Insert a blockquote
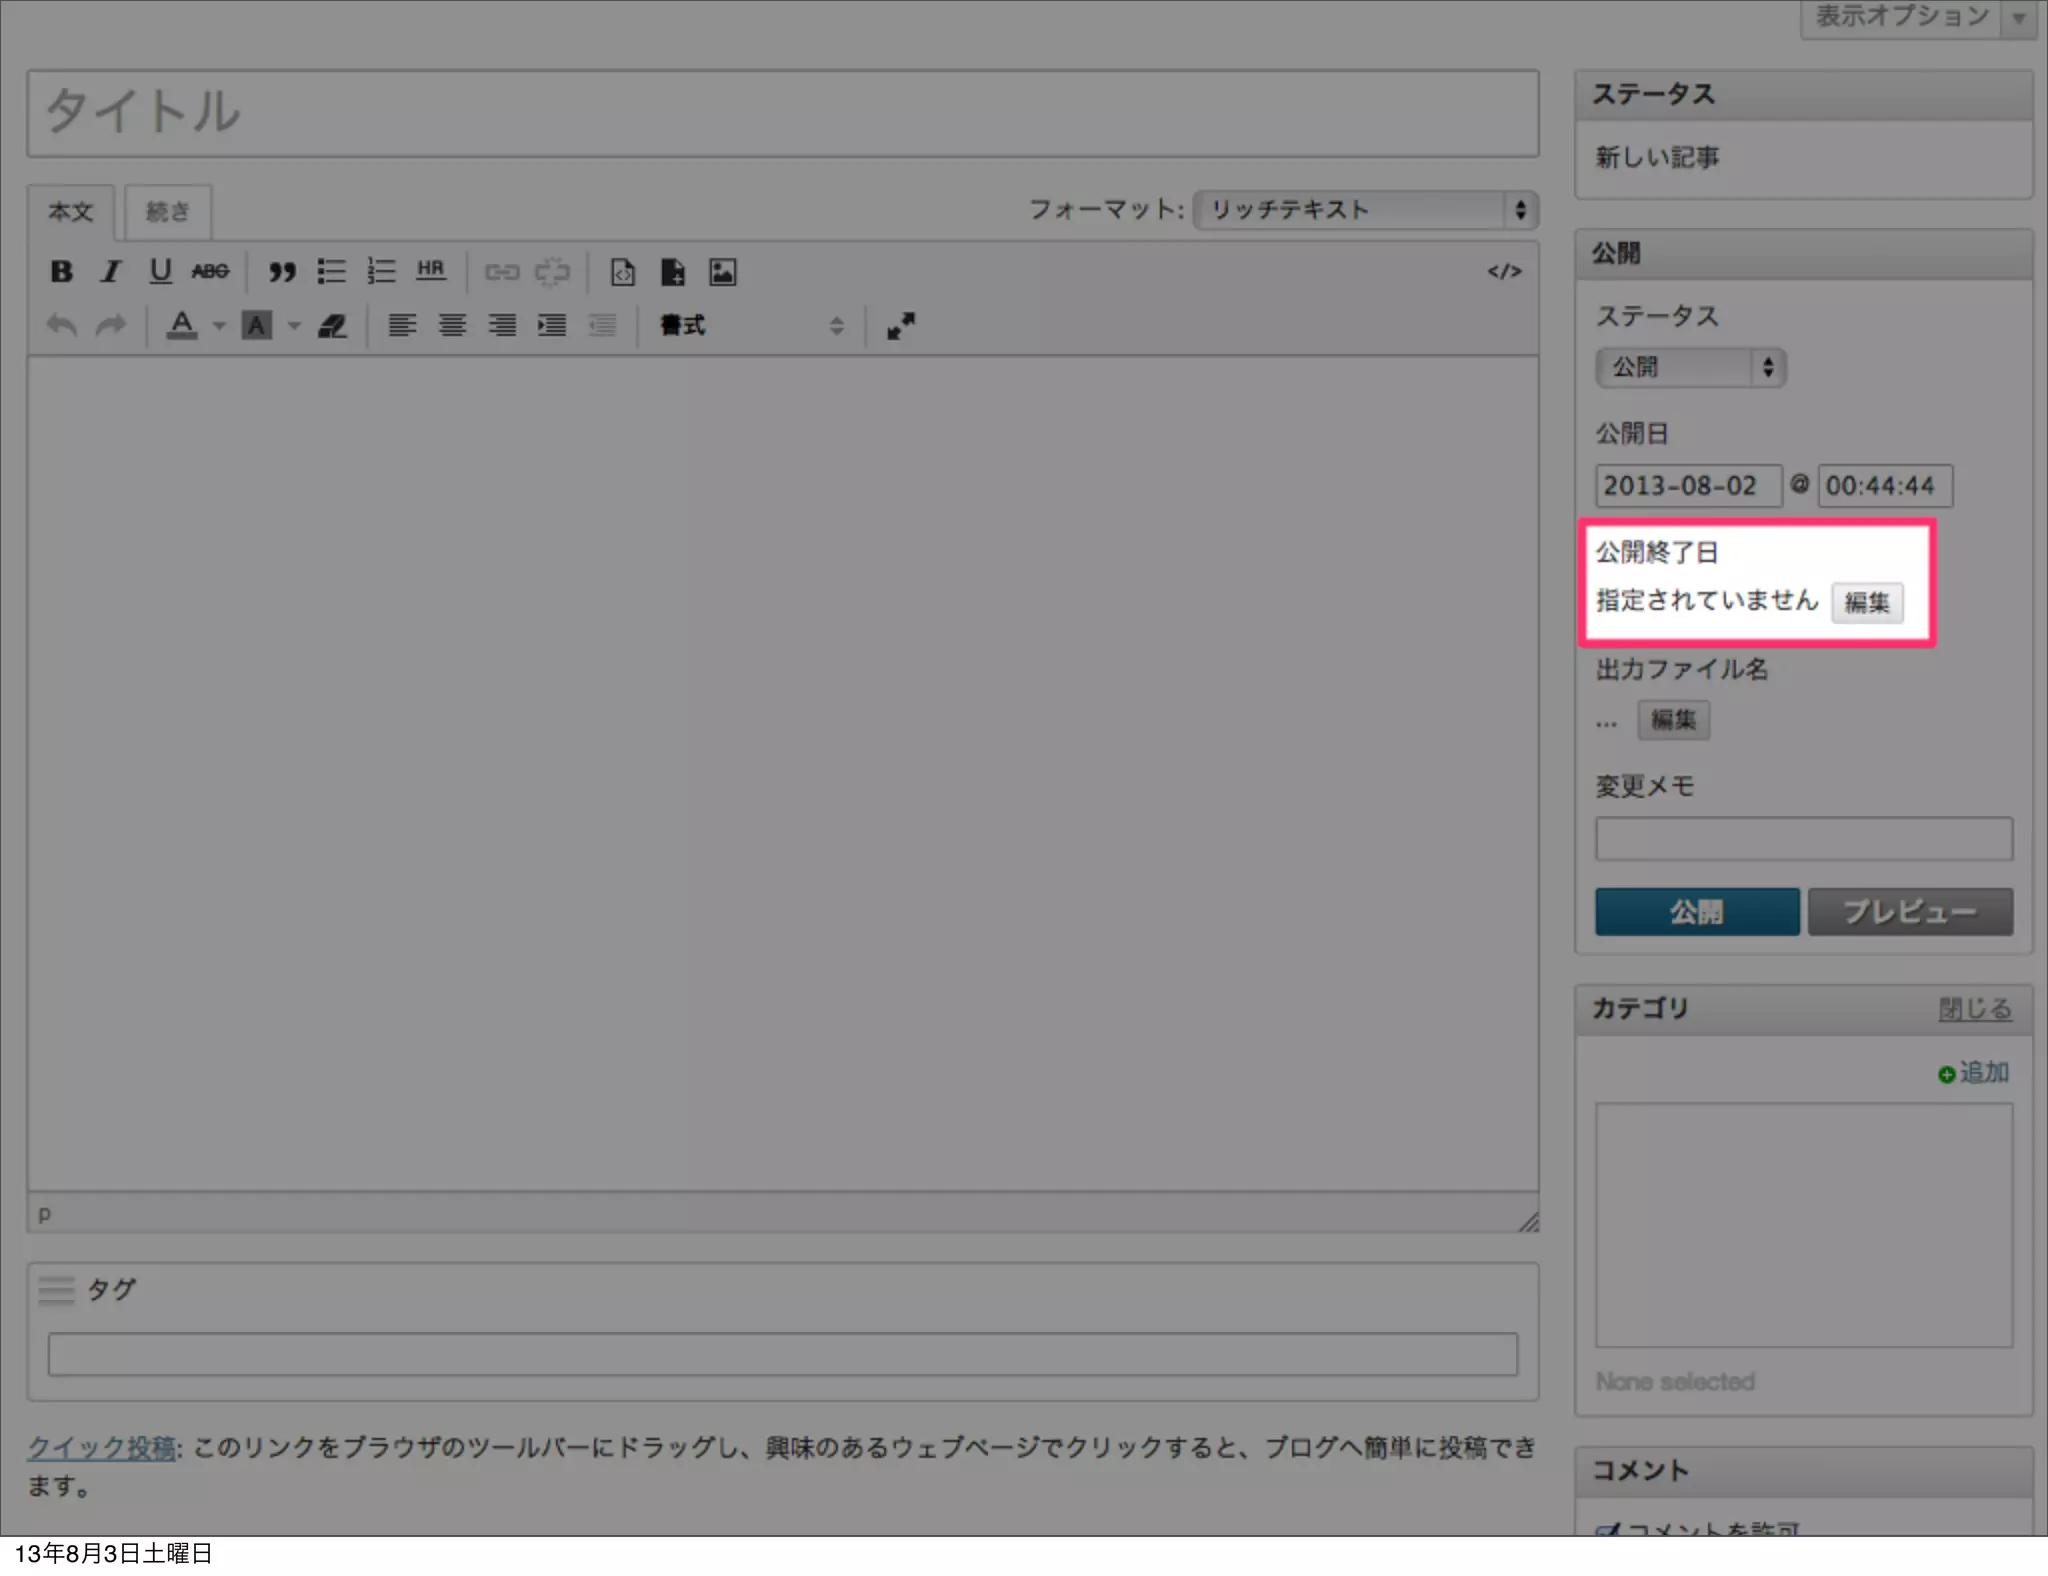Viewport: 2048px width, 1576px height. (282, 271)
